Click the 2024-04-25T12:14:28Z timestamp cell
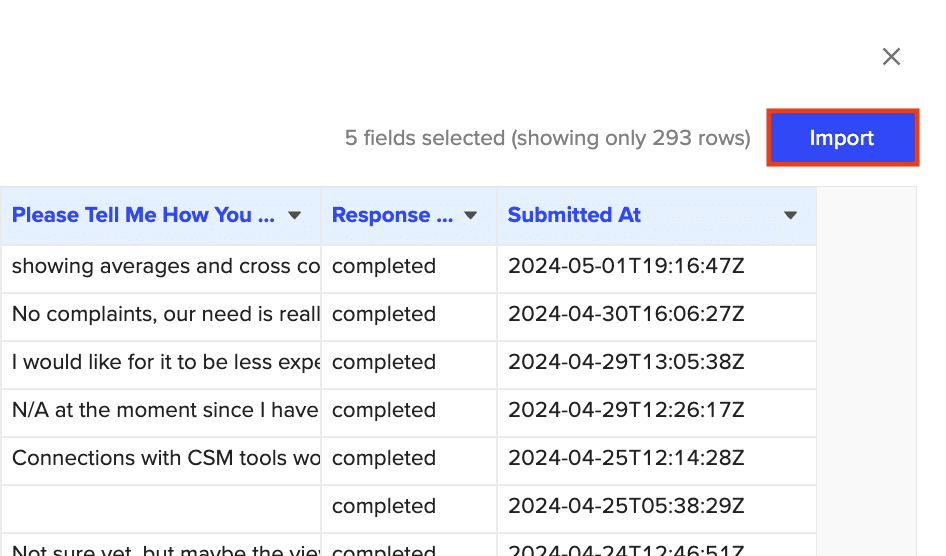The width and height of the screenshot is (946, 556). coord(626,458)
